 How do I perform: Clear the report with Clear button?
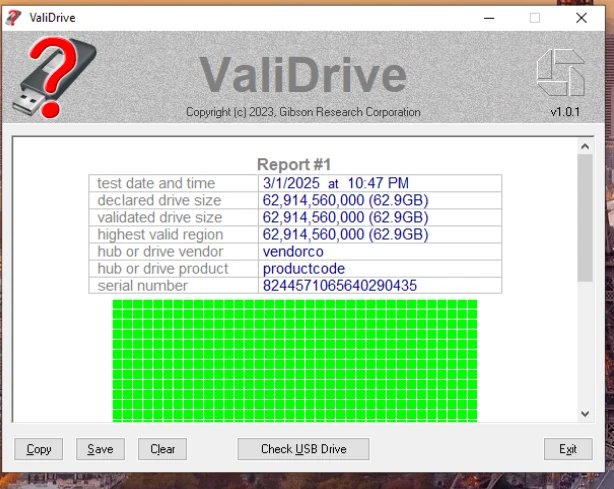(x=162, y=449)
